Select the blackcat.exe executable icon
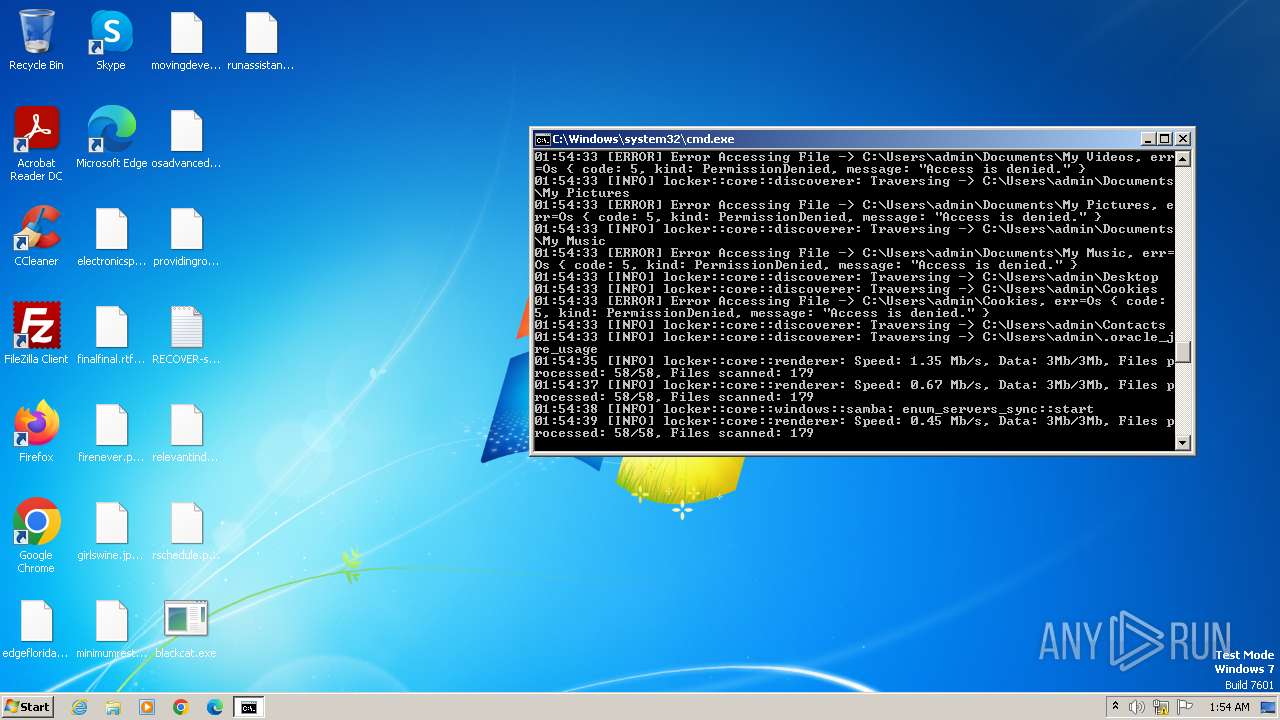1280x720 pixels. pos(186,628)
